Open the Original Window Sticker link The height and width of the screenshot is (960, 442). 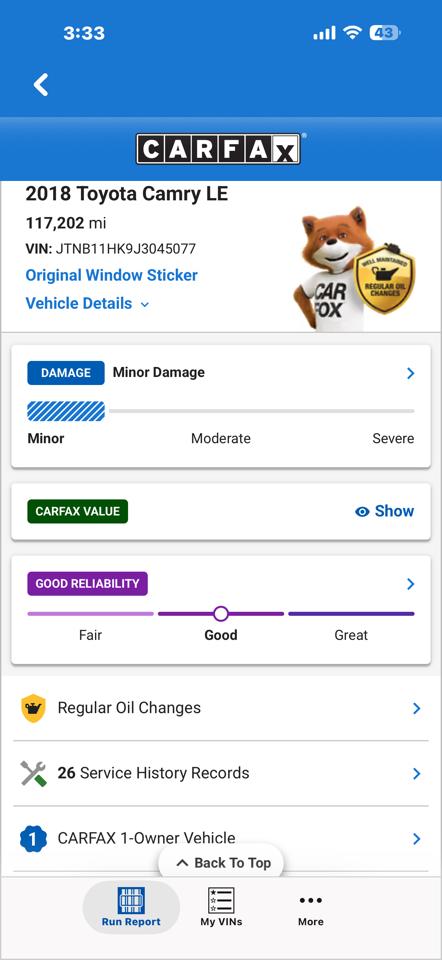(x=111, y=276)
